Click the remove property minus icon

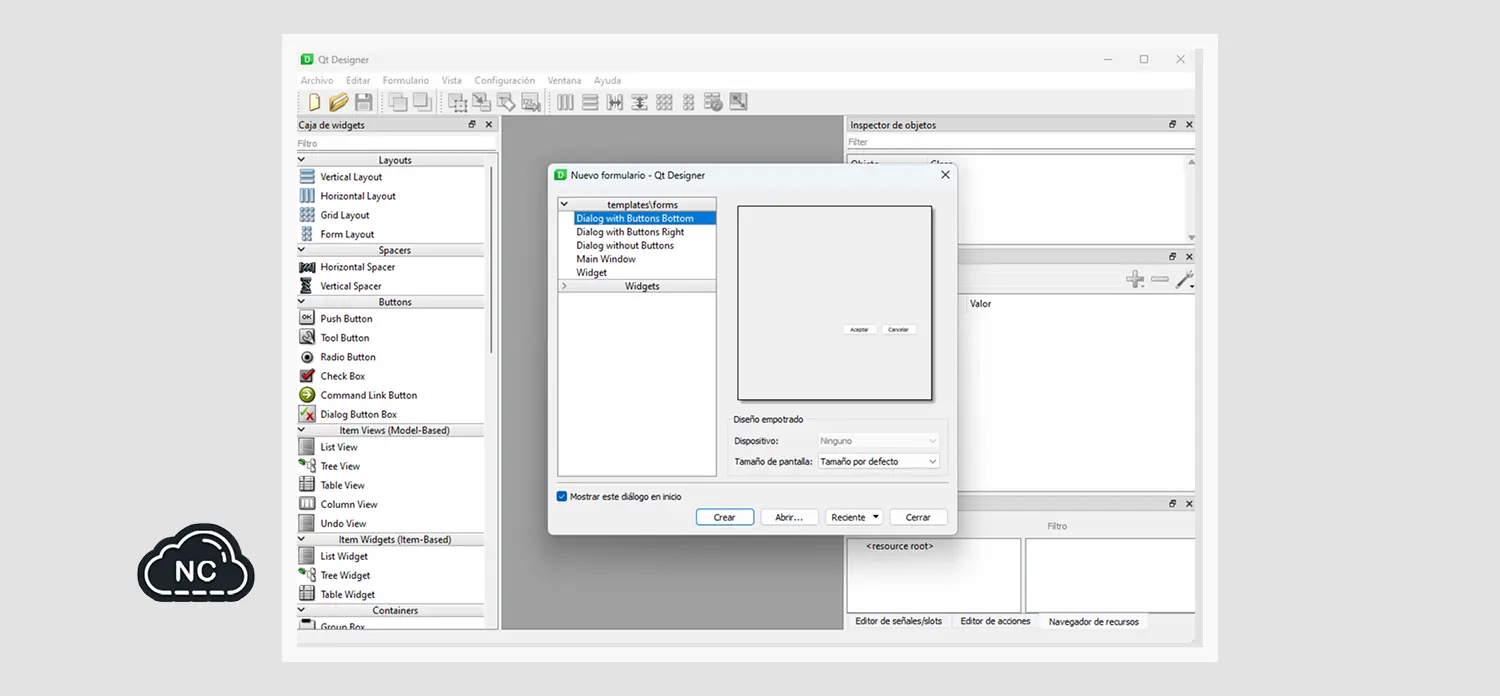(x=1159, y=280)
